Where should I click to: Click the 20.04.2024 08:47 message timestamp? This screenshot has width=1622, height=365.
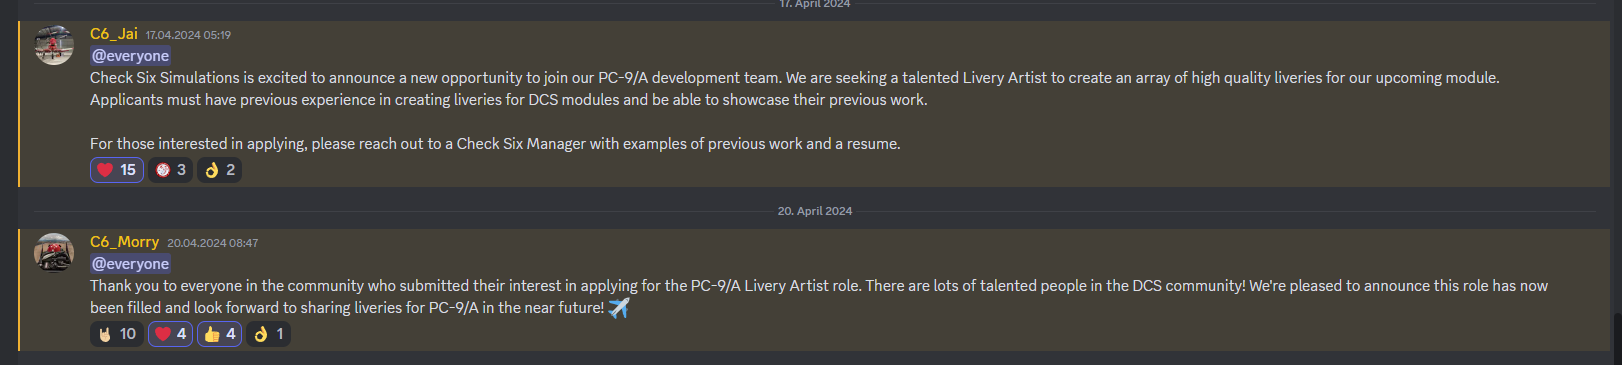212,243
